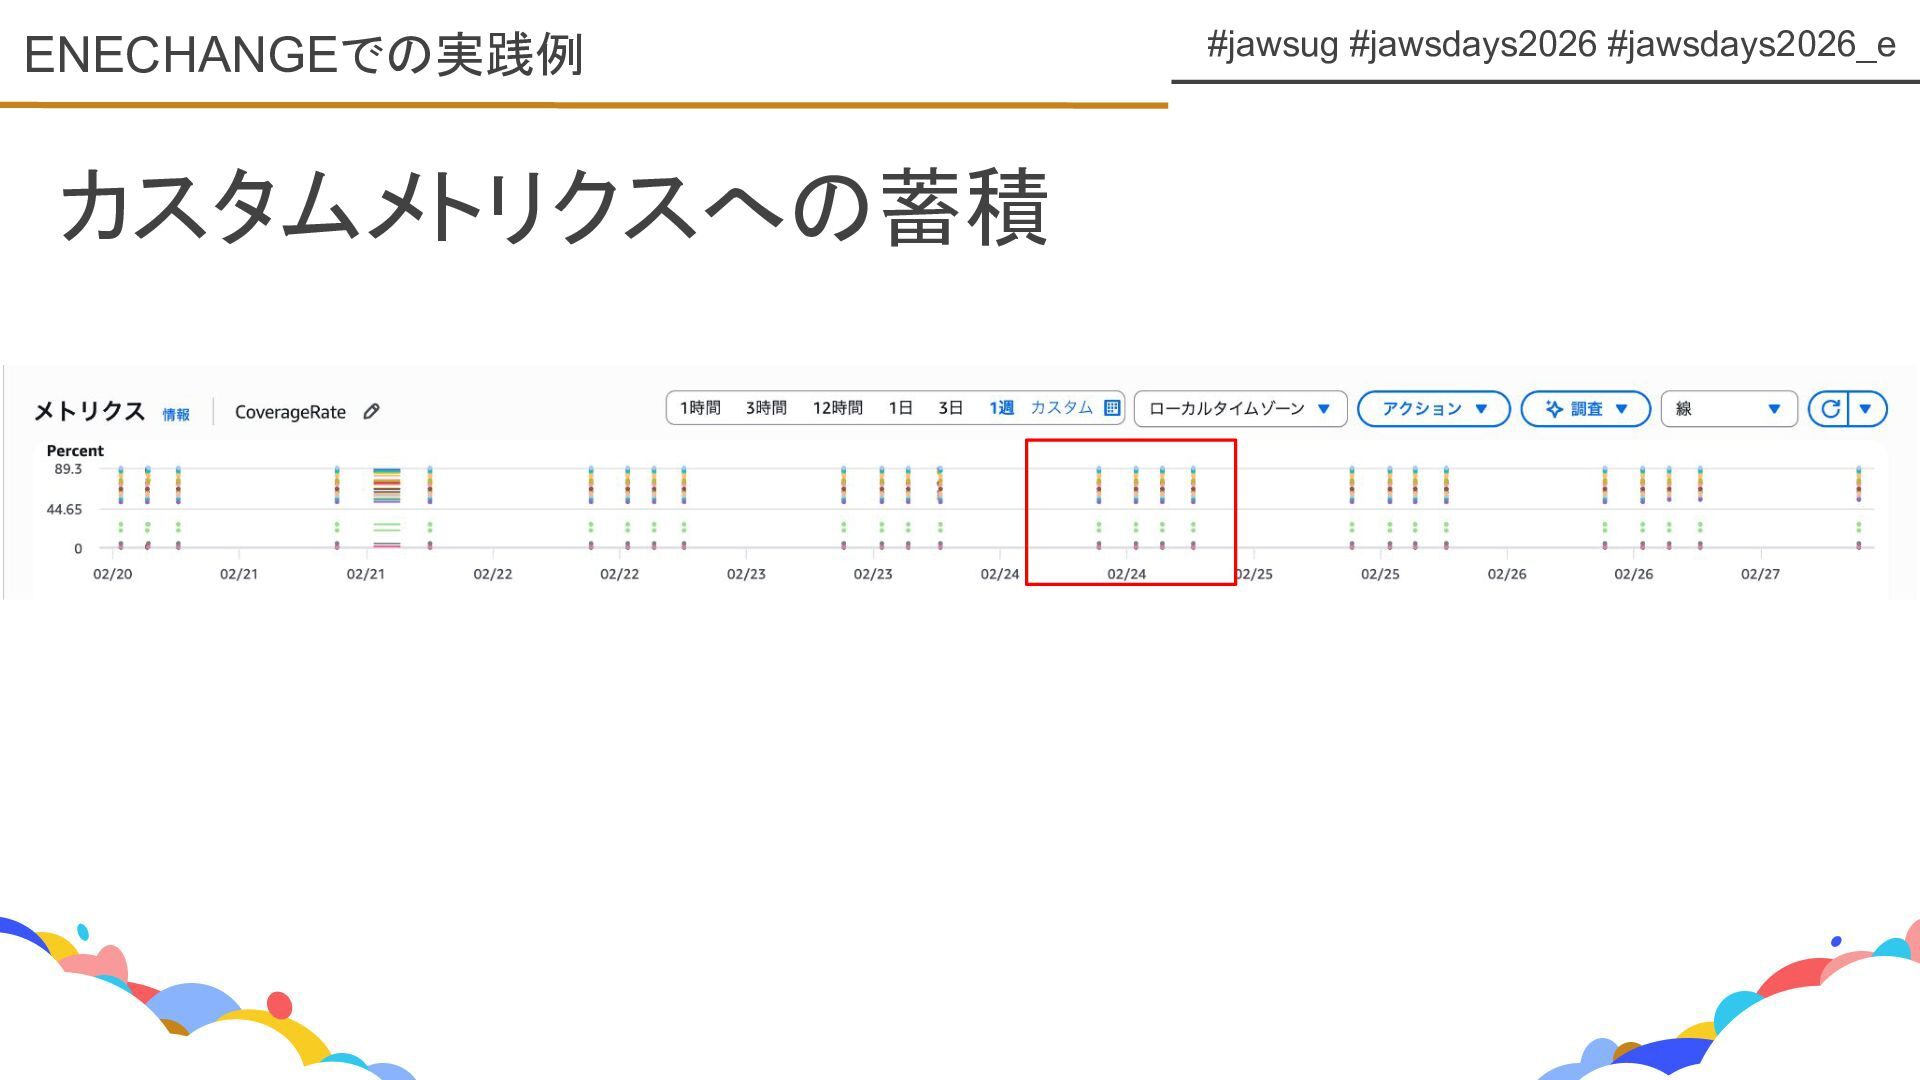Image resolution: width=1920 pixels, height=1080 pixels.
Task: Open the refresh interval dropdown arrow
Action: [1865, 408]
